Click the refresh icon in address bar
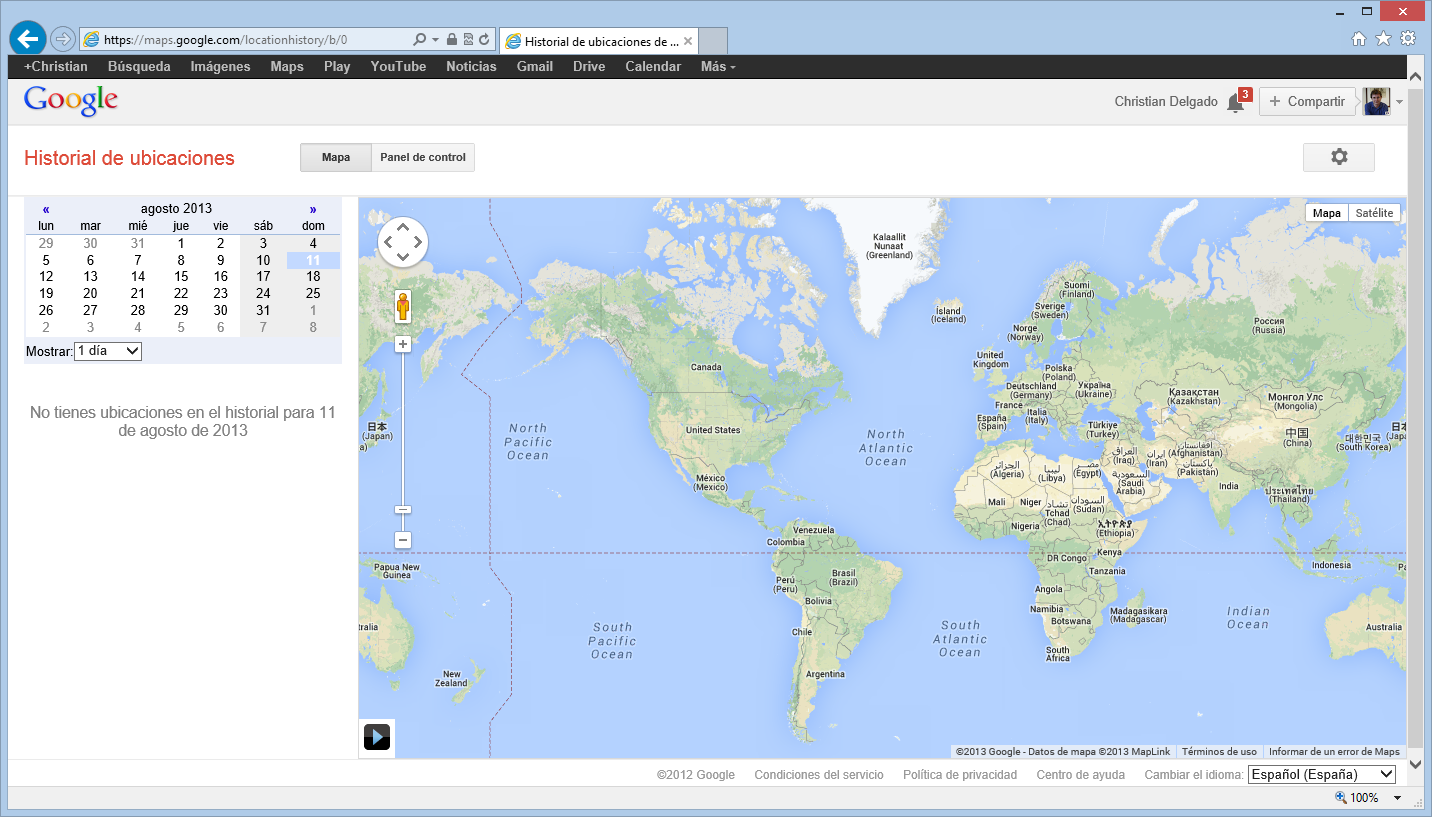The height and width of the screenshot is (817, 1432). point(484,40)
